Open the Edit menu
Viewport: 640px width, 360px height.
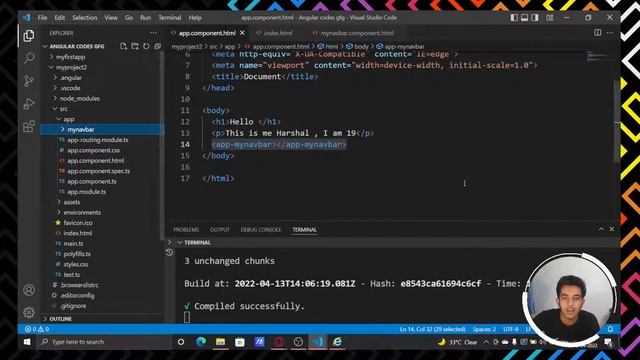pos(60,18)
